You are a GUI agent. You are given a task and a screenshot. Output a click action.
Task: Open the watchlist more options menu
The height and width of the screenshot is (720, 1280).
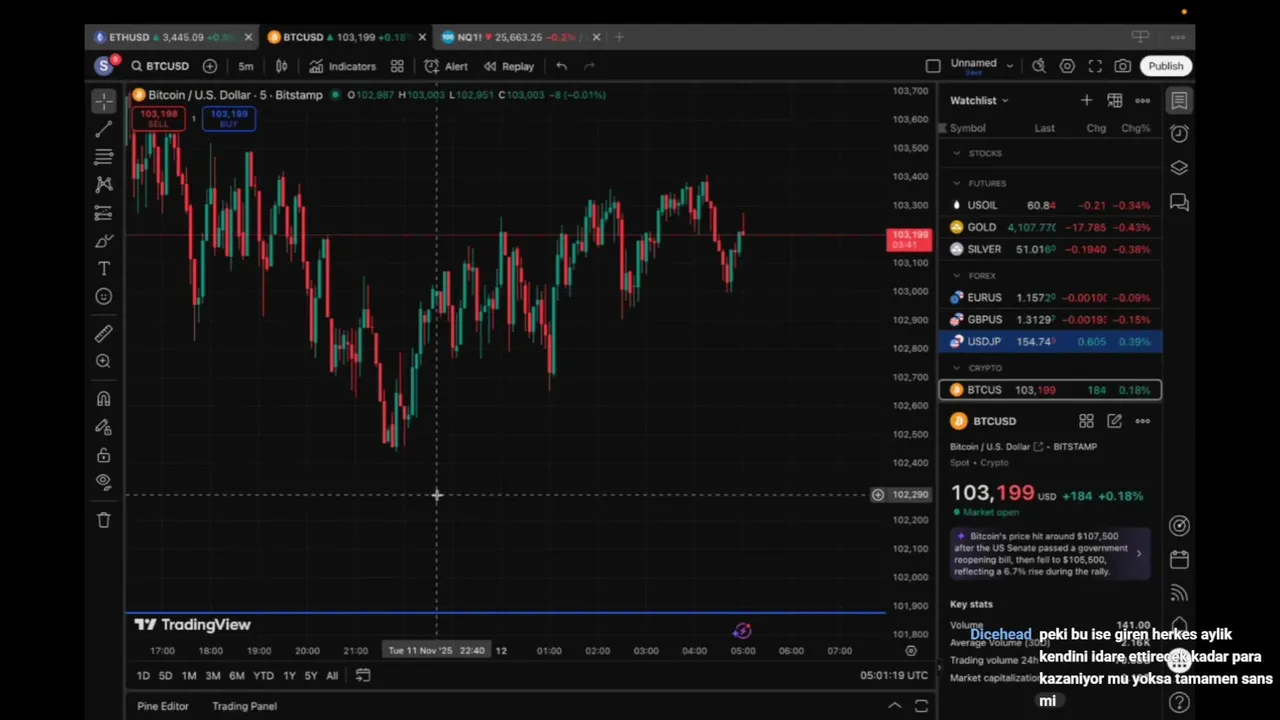click(x=1142, y=100)
